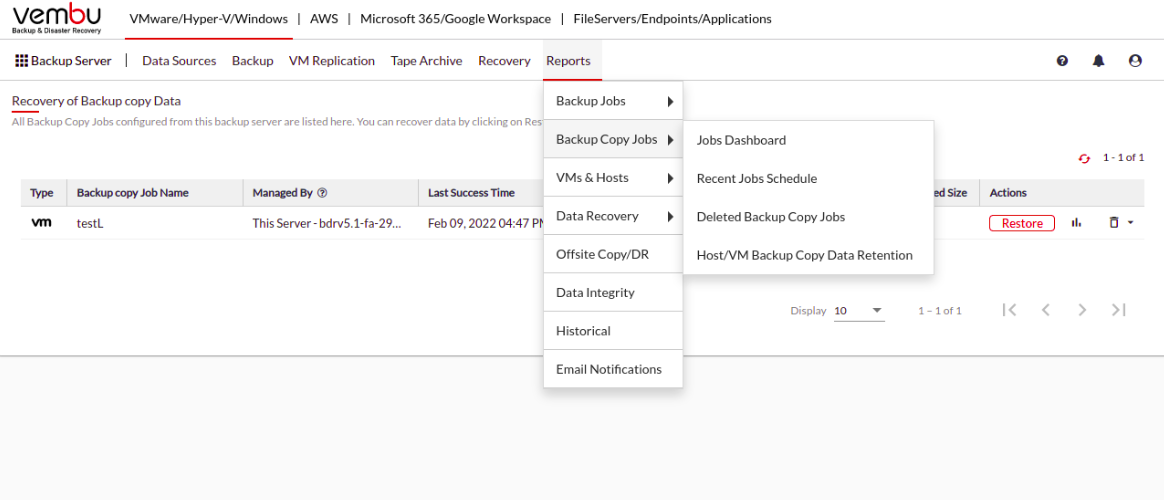Click the This Server - bdrv5.1 cell
1164x500 pixels.
[327, 223]
